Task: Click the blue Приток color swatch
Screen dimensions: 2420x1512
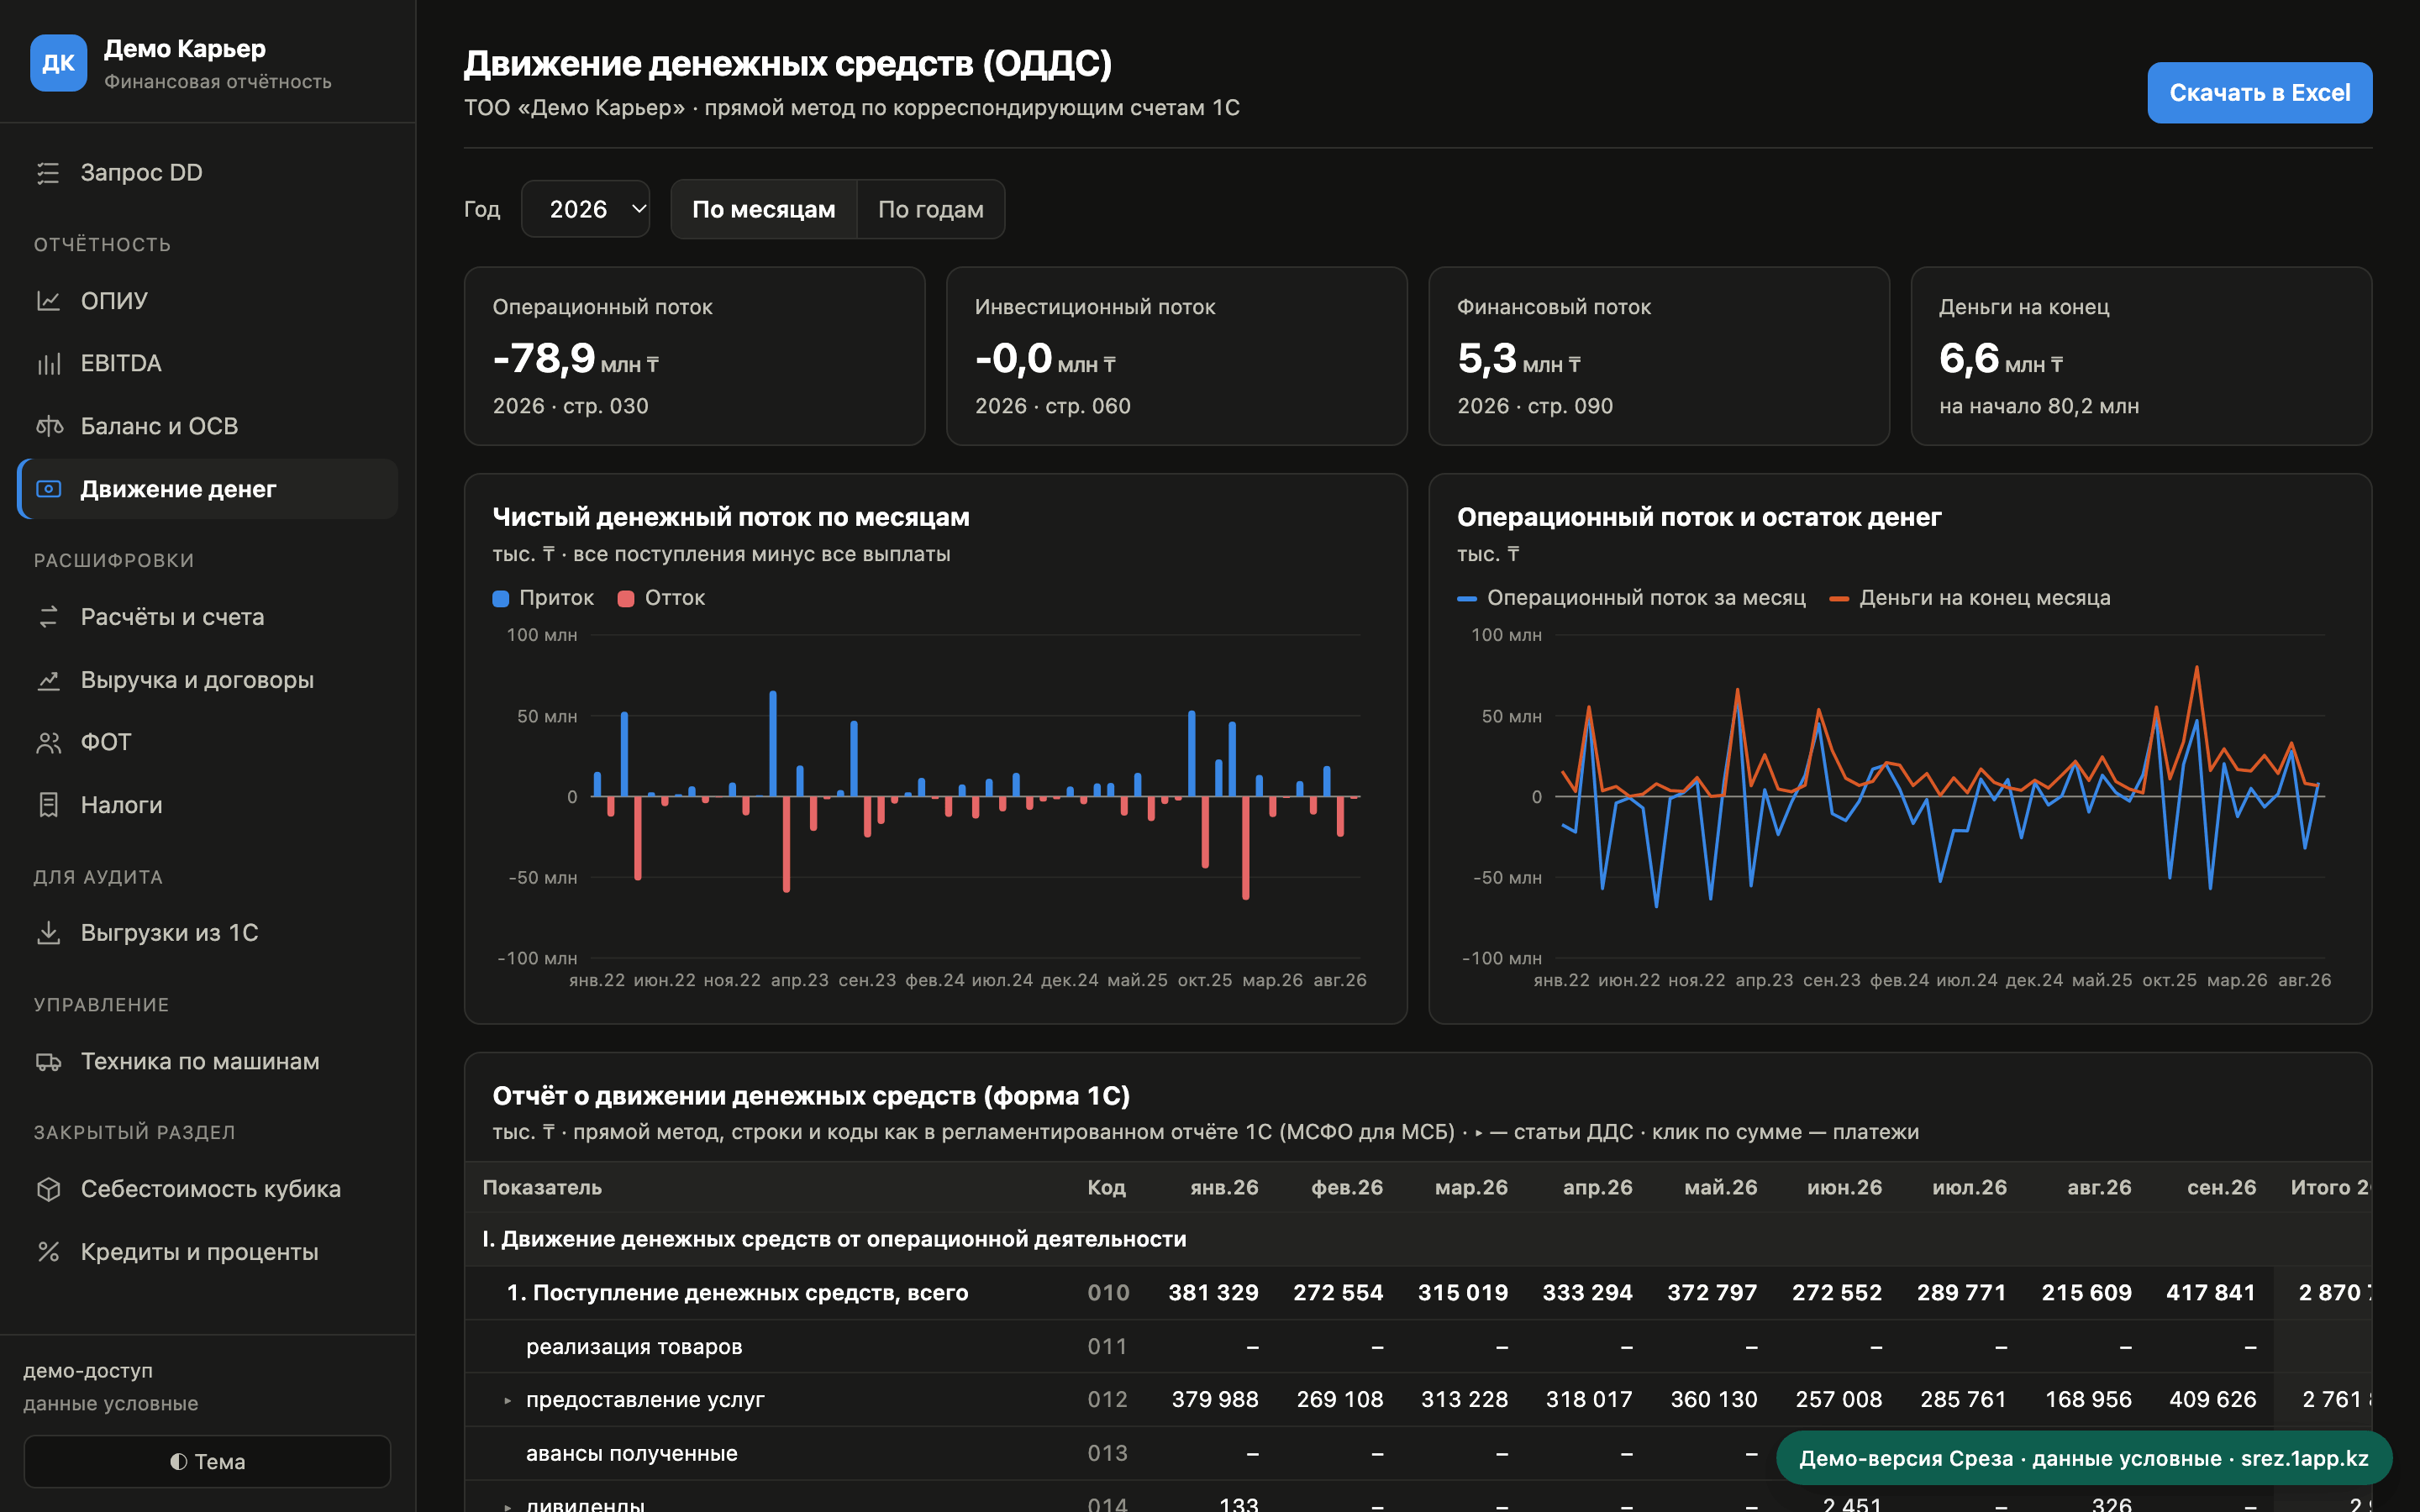Action: point(501,599)
